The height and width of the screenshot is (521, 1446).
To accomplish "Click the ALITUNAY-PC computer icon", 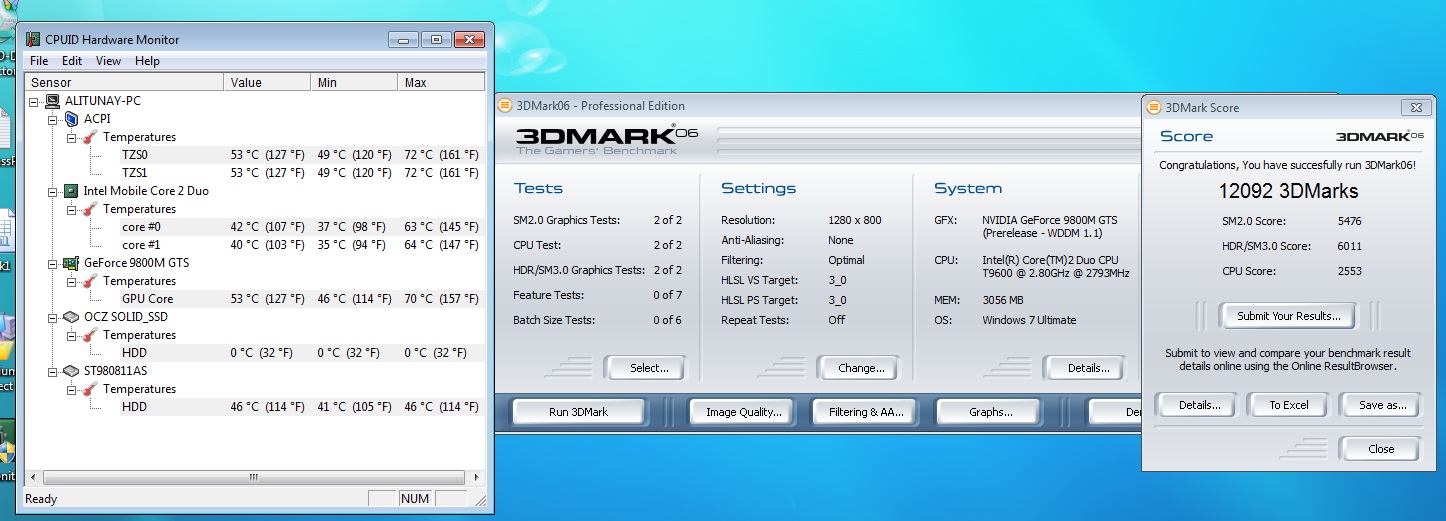I will 52,101.
